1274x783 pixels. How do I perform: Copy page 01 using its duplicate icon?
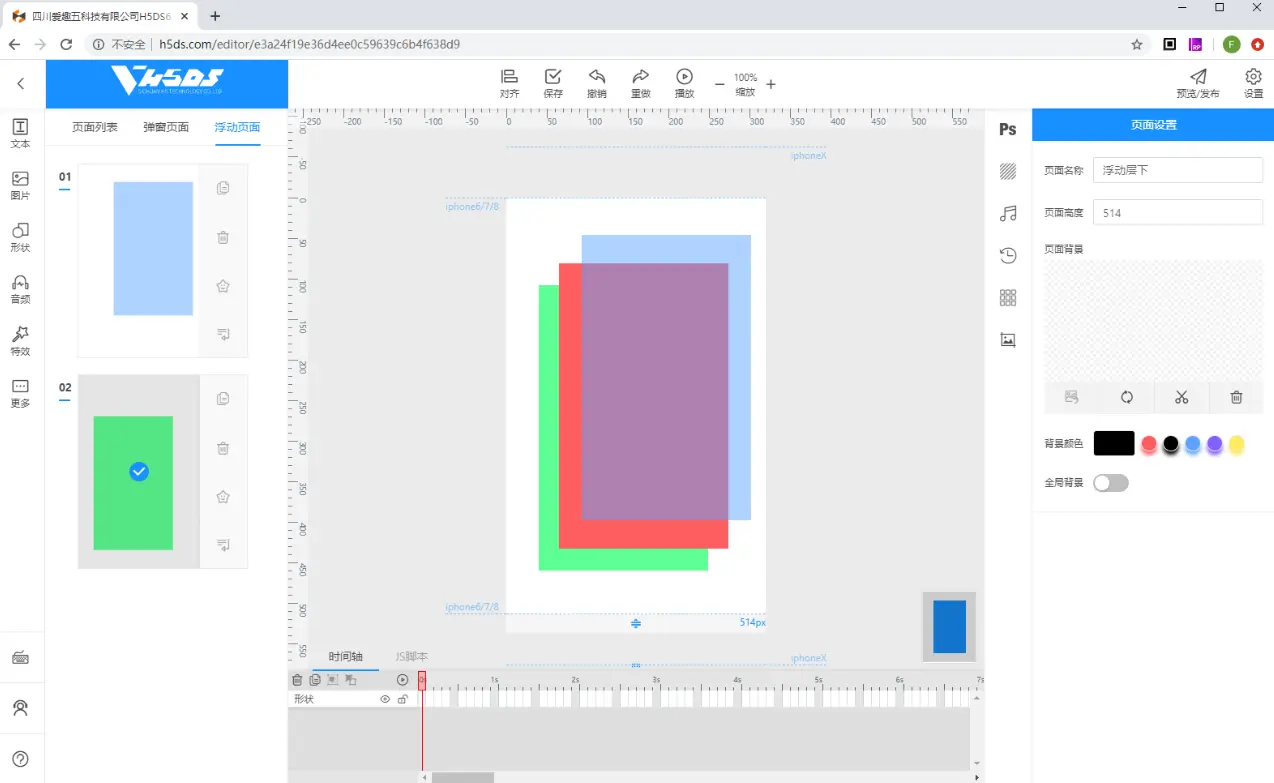pos(223,188)
